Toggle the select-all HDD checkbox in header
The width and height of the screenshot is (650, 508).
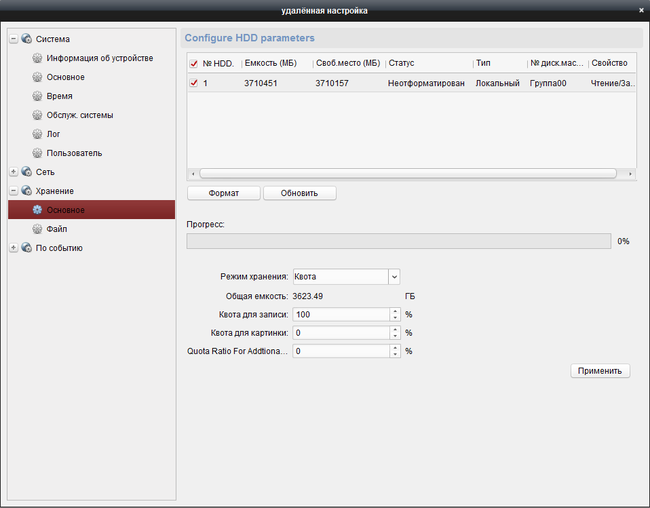194,63
